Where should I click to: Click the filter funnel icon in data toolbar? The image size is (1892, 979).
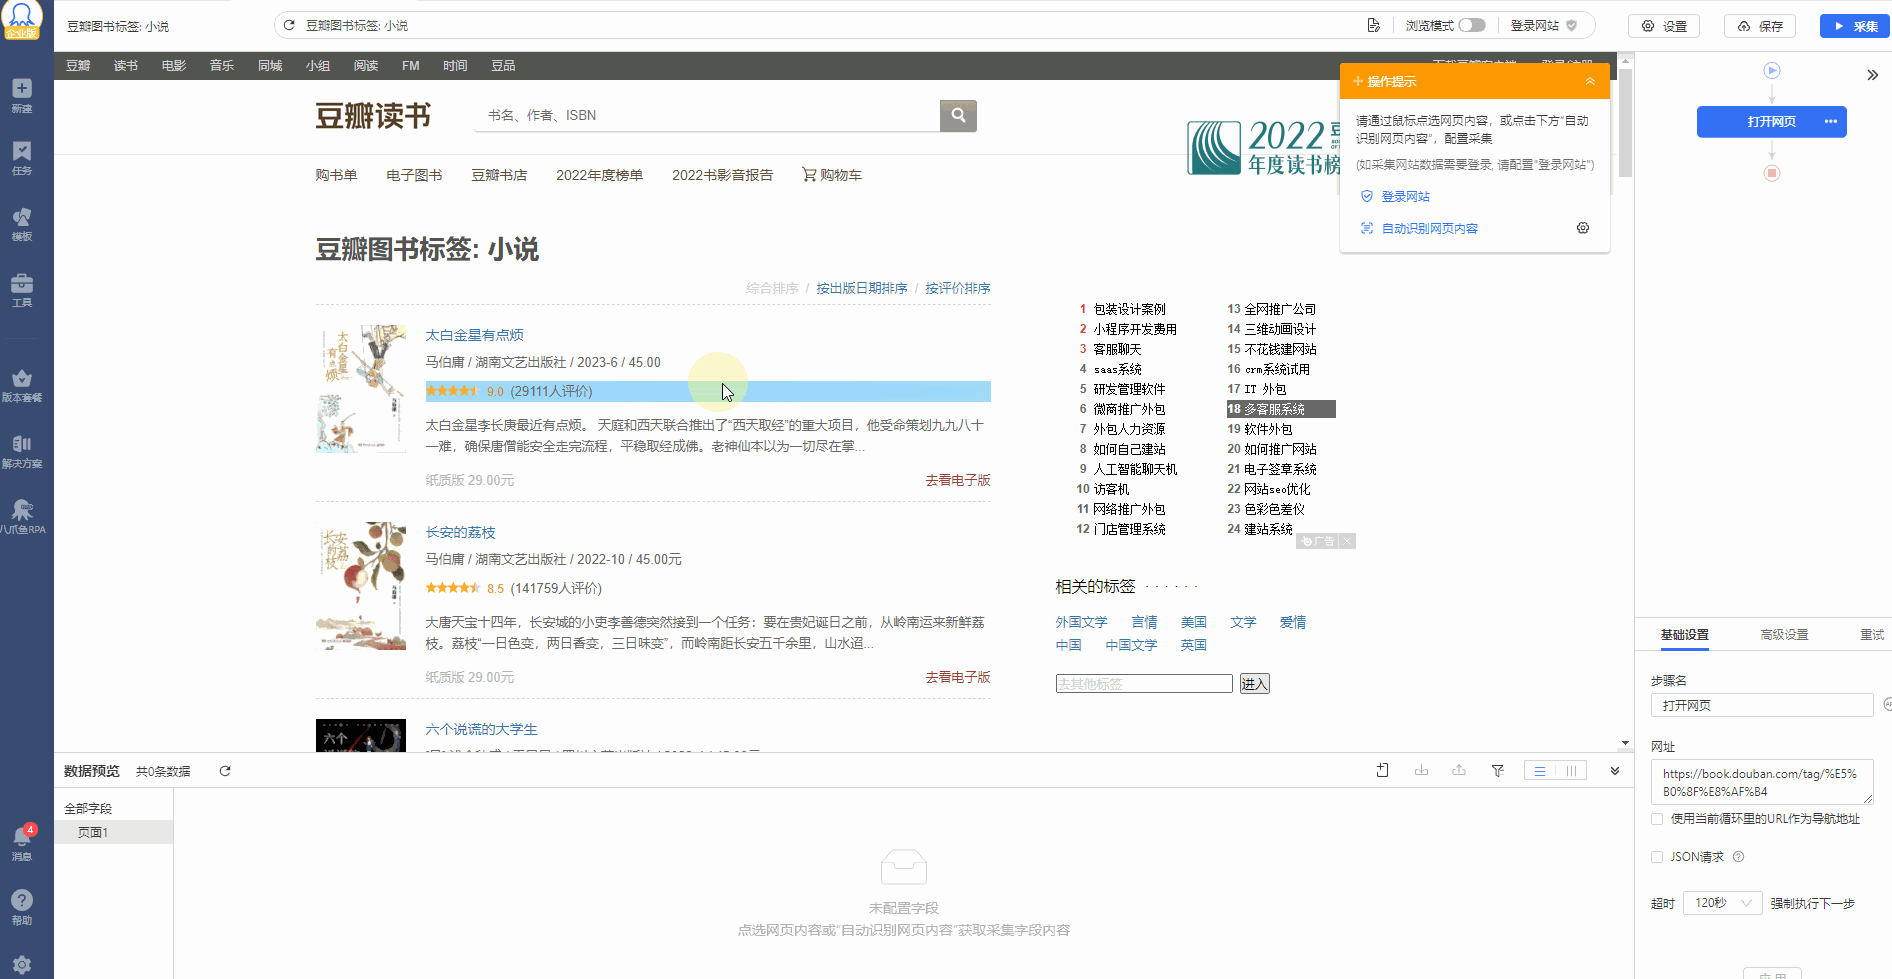click(1498, 770)
